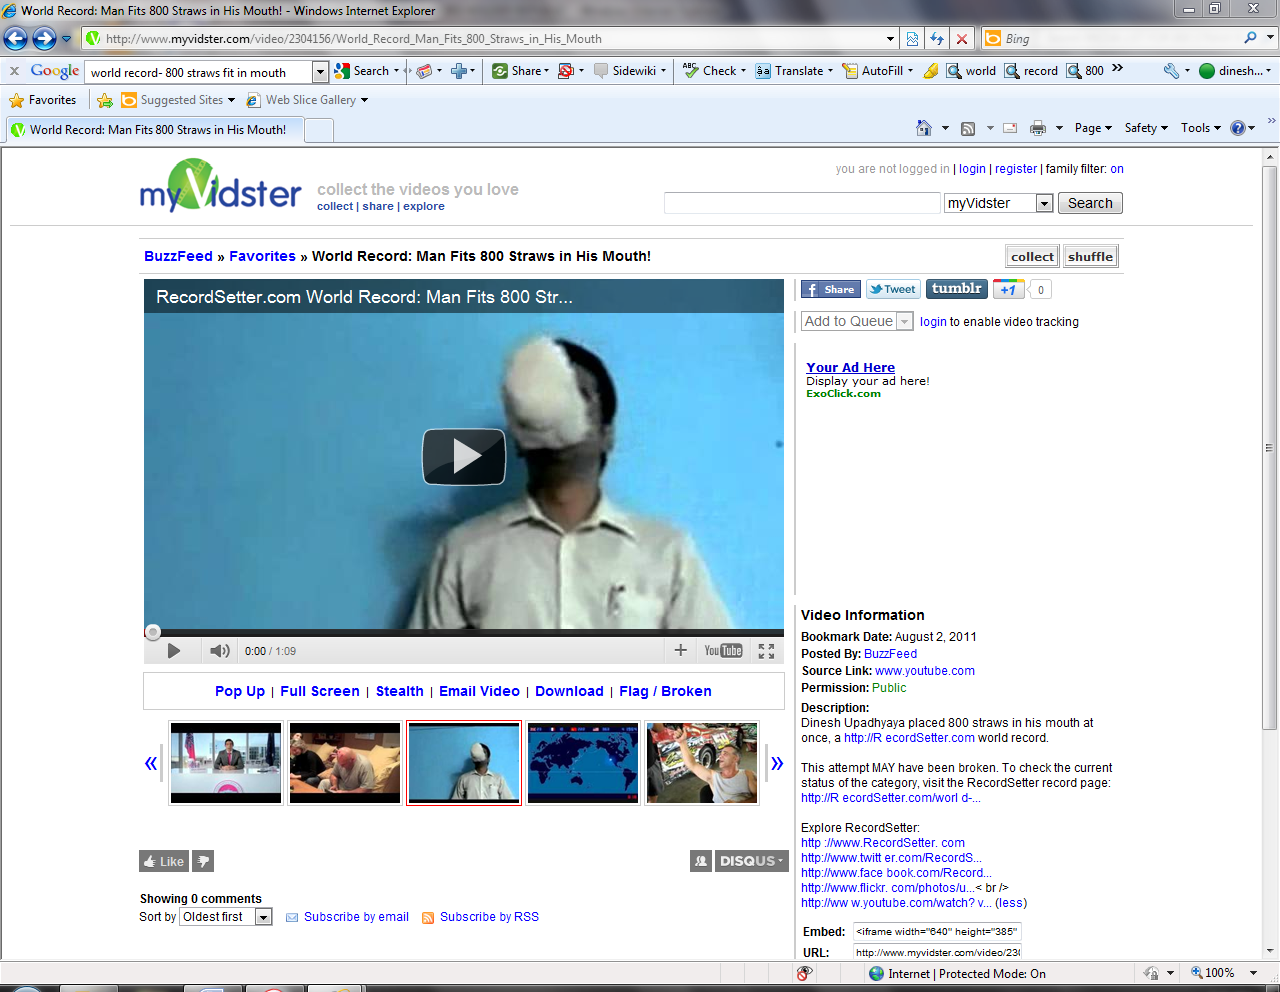Screen dimensions: 1280x992
Task: Click the Google +1 button
Action: coord(1008,289)
